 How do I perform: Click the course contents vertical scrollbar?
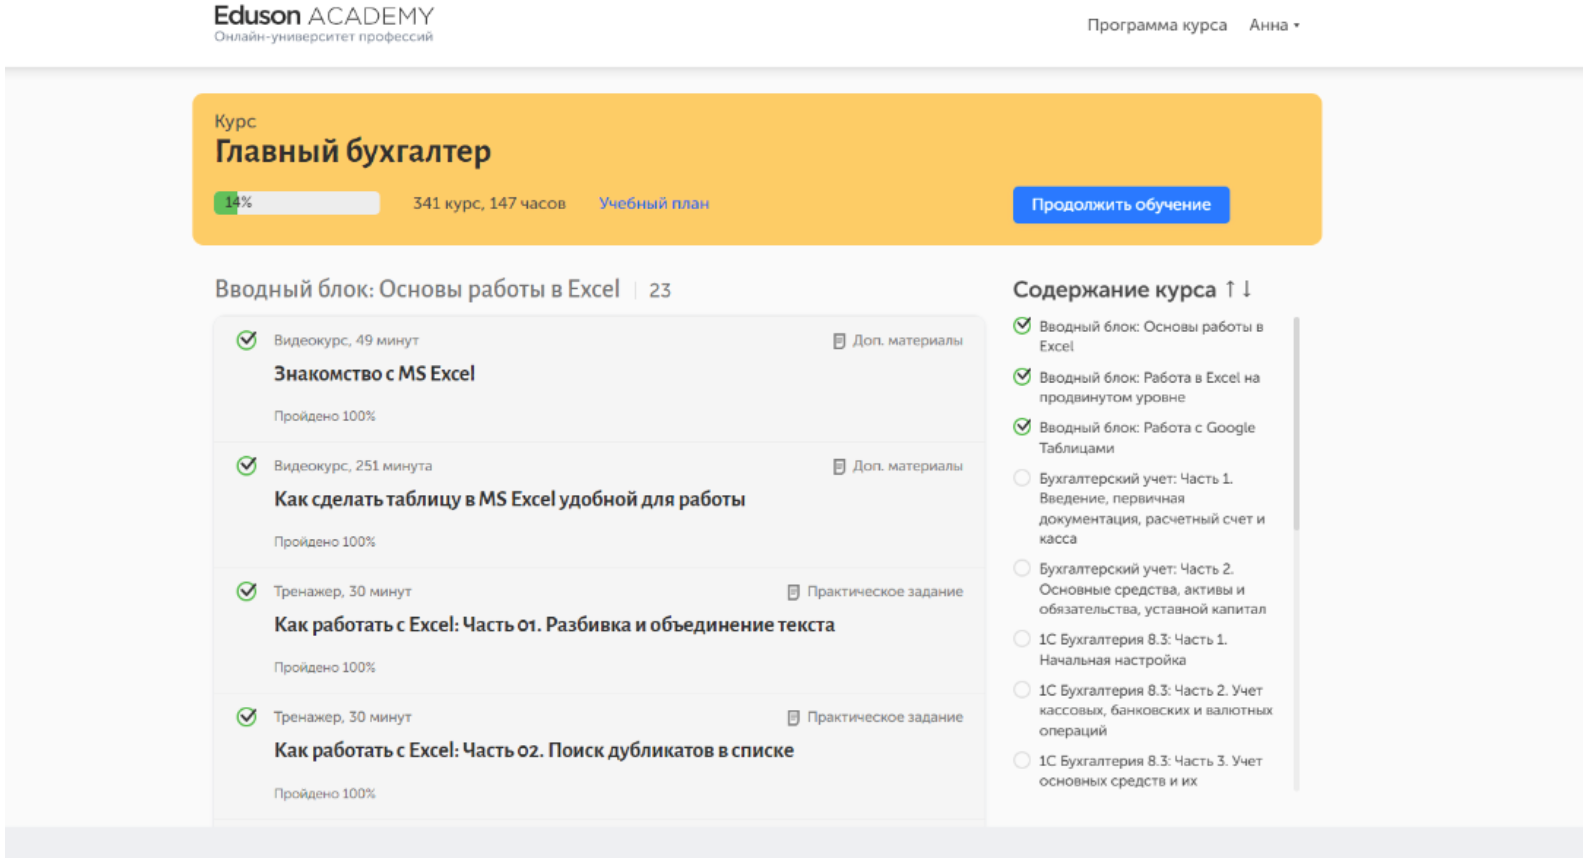point(1297,423)
